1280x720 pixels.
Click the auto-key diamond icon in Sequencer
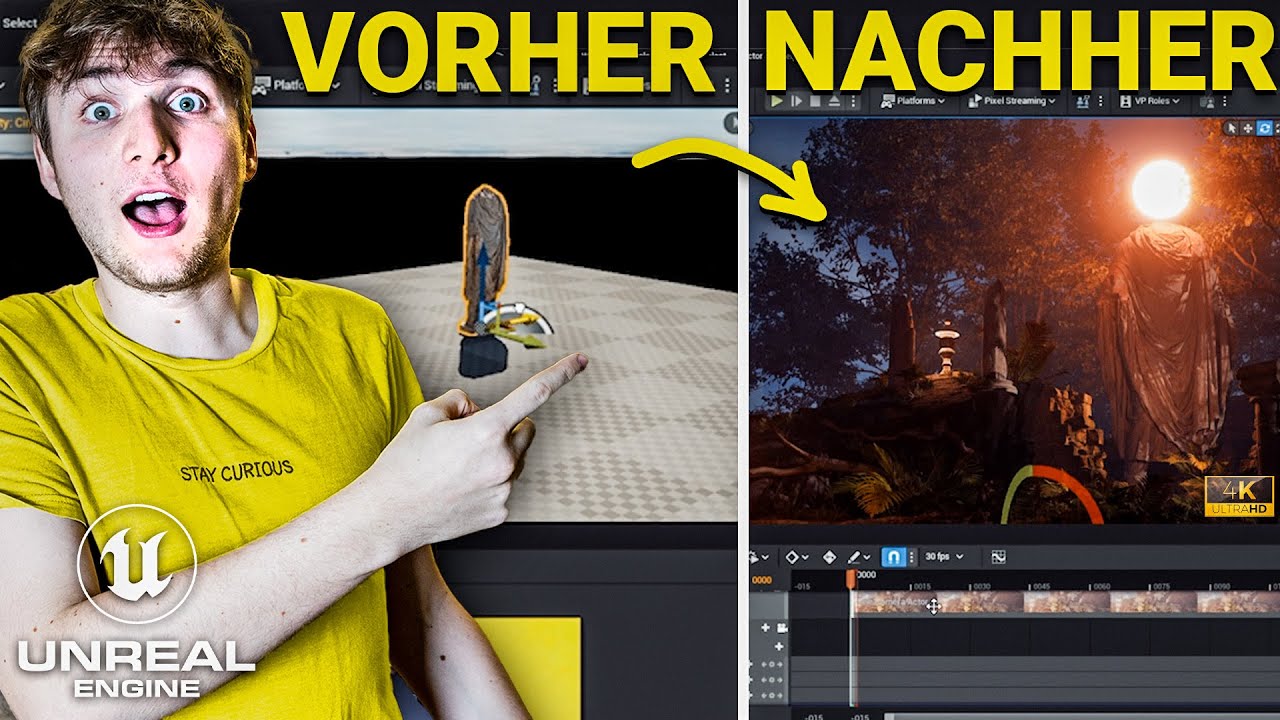coord(829,557)
